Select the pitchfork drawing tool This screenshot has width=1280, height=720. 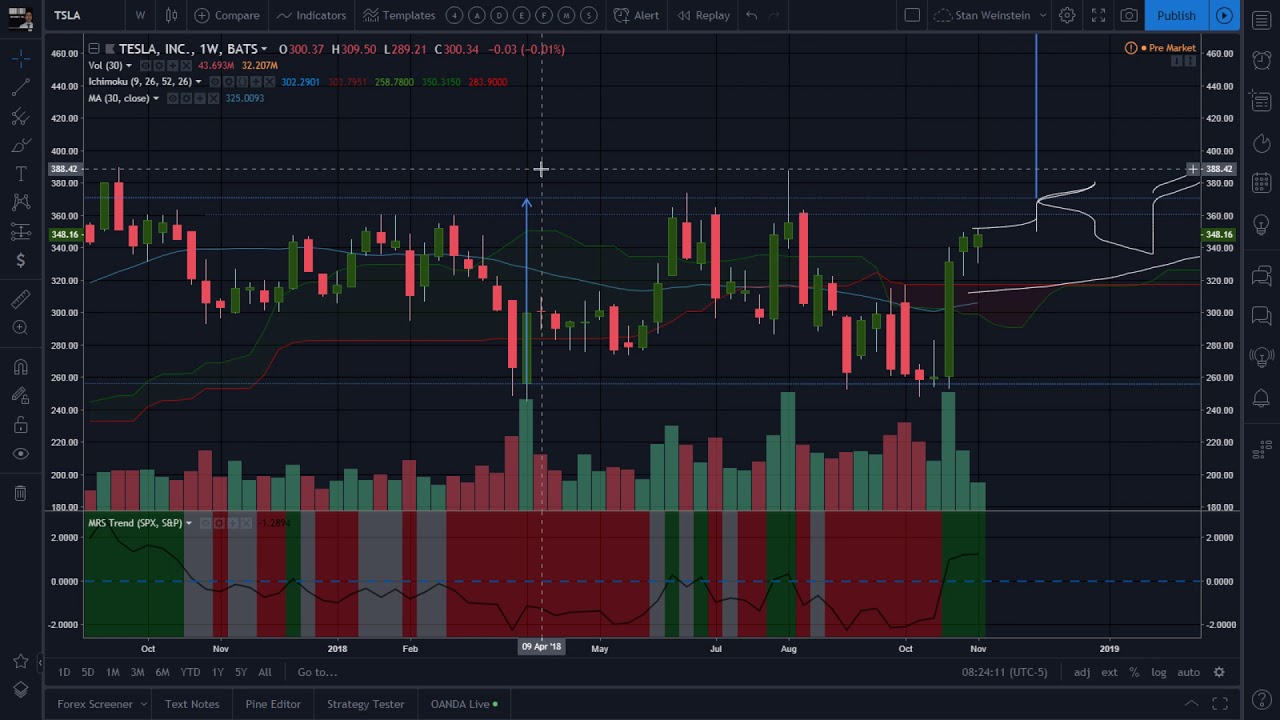point(20,117)
